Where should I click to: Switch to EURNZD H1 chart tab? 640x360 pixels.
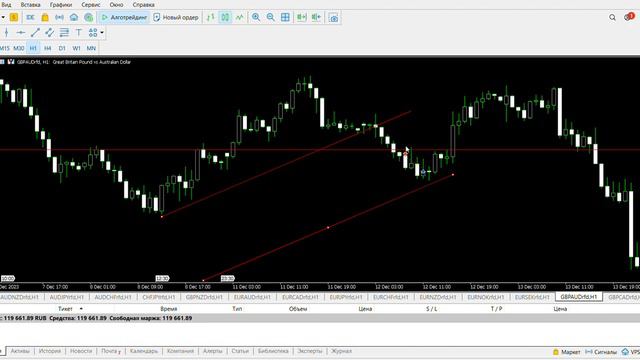438,297
